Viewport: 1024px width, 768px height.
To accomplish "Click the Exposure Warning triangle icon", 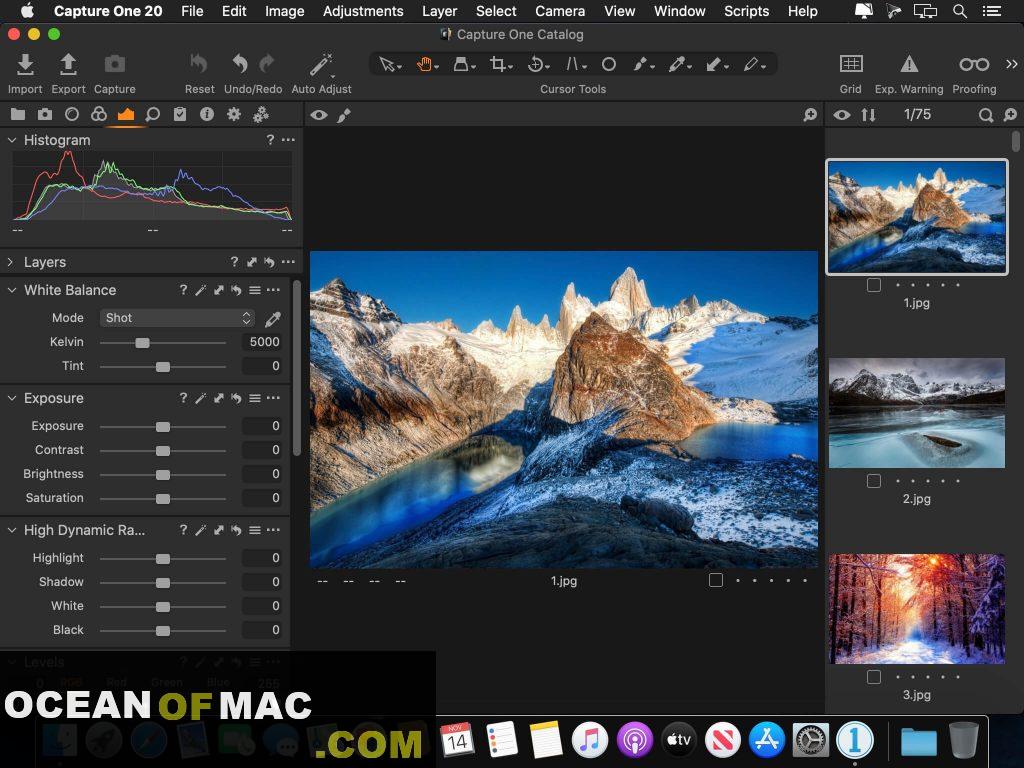I will (x=909, y=64).
